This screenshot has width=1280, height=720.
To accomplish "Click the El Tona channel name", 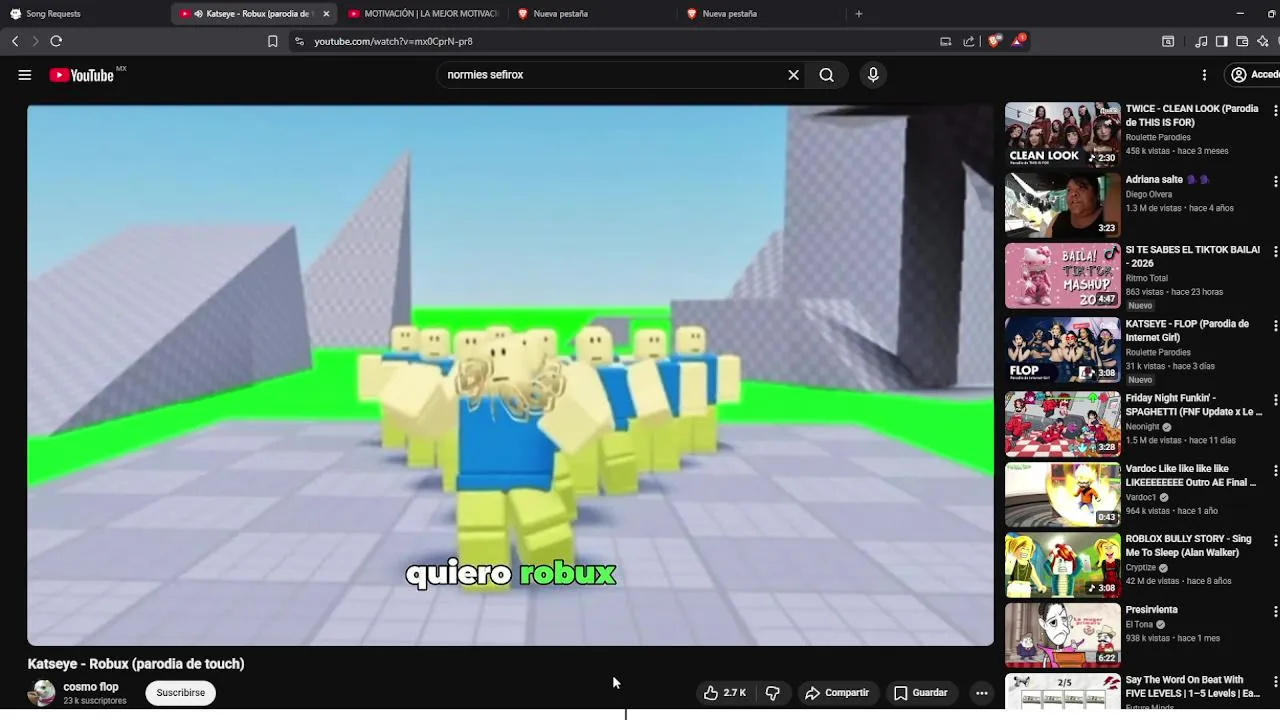I will 1139,624.
